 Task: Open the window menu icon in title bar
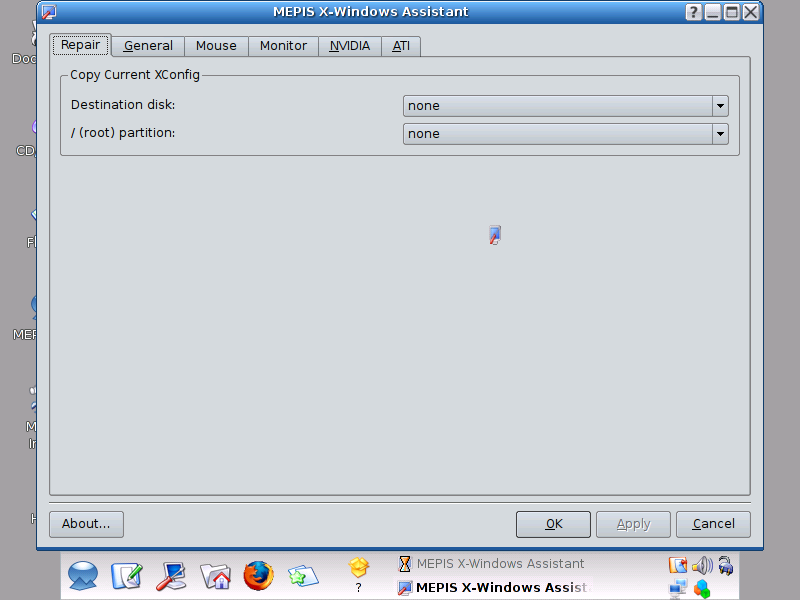click(x=49, y=12)
